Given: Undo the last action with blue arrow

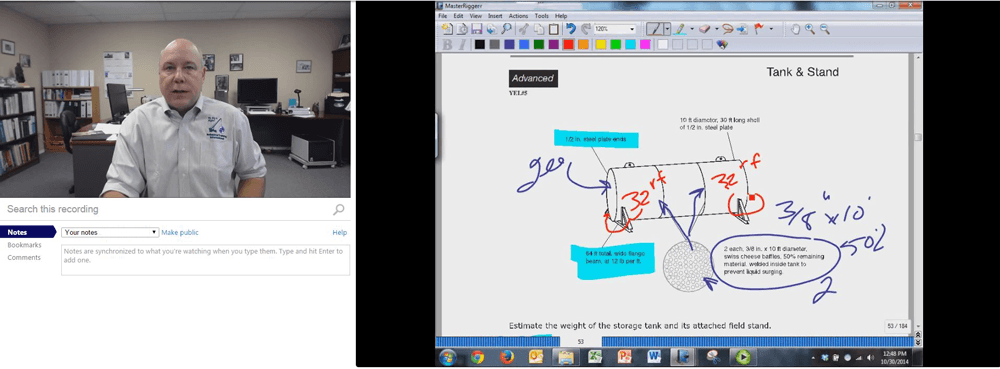Looking at the screenshot, I should [x=571, y=29].
